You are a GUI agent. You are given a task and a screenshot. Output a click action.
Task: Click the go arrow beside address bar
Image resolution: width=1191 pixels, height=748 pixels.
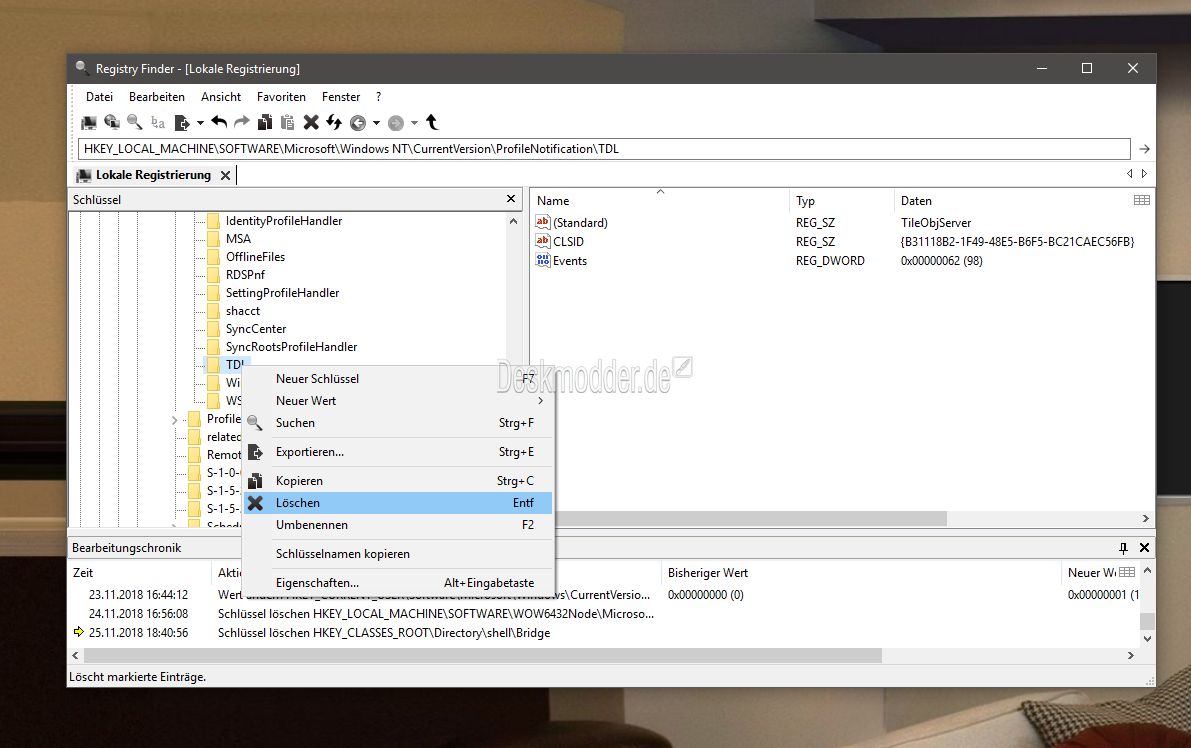pyautogui.click(x=1144, y=149)
